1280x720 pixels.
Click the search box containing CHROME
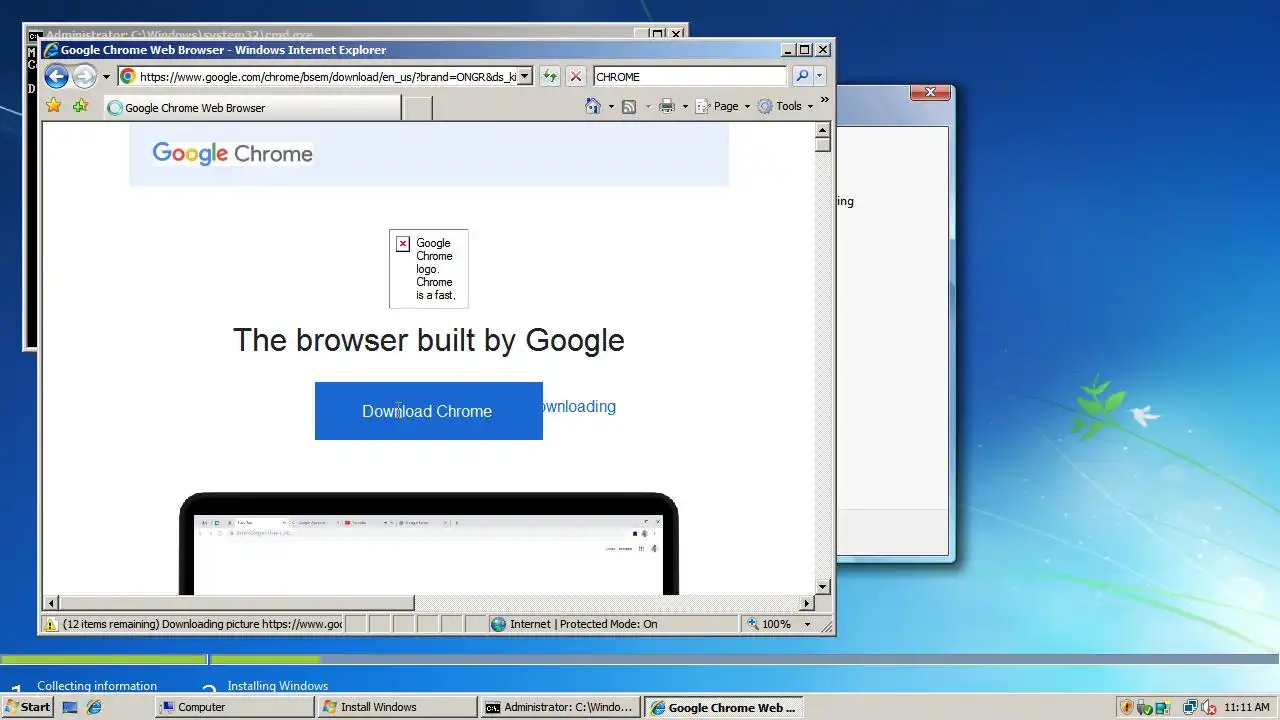(690, 76)
